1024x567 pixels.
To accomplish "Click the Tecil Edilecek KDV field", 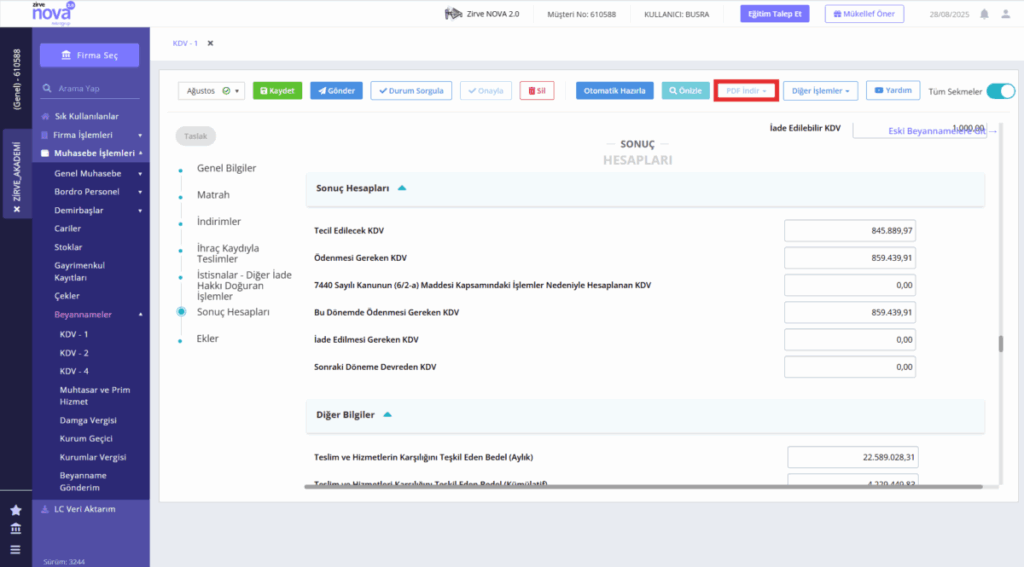I will (x=850, y=231).
